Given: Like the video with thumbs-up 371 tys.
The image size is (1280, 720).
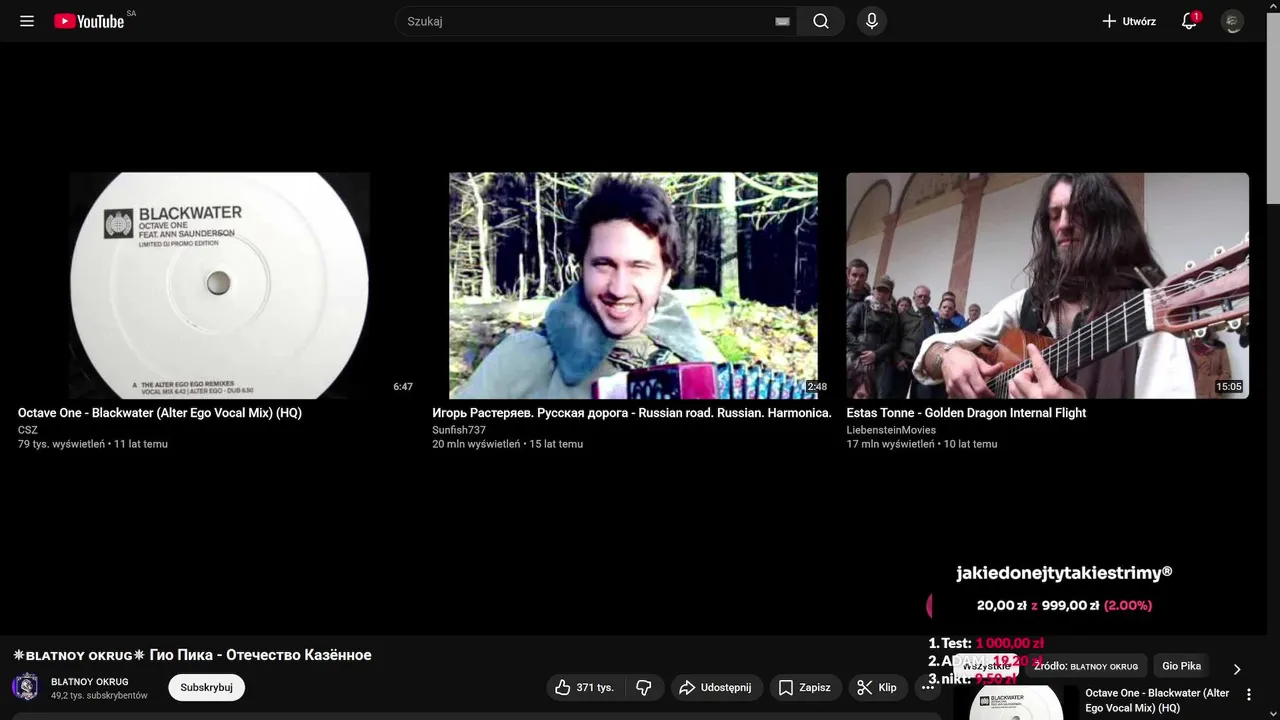Looking at the screenshot, I should pyautogui.click(x=586, y=687).
